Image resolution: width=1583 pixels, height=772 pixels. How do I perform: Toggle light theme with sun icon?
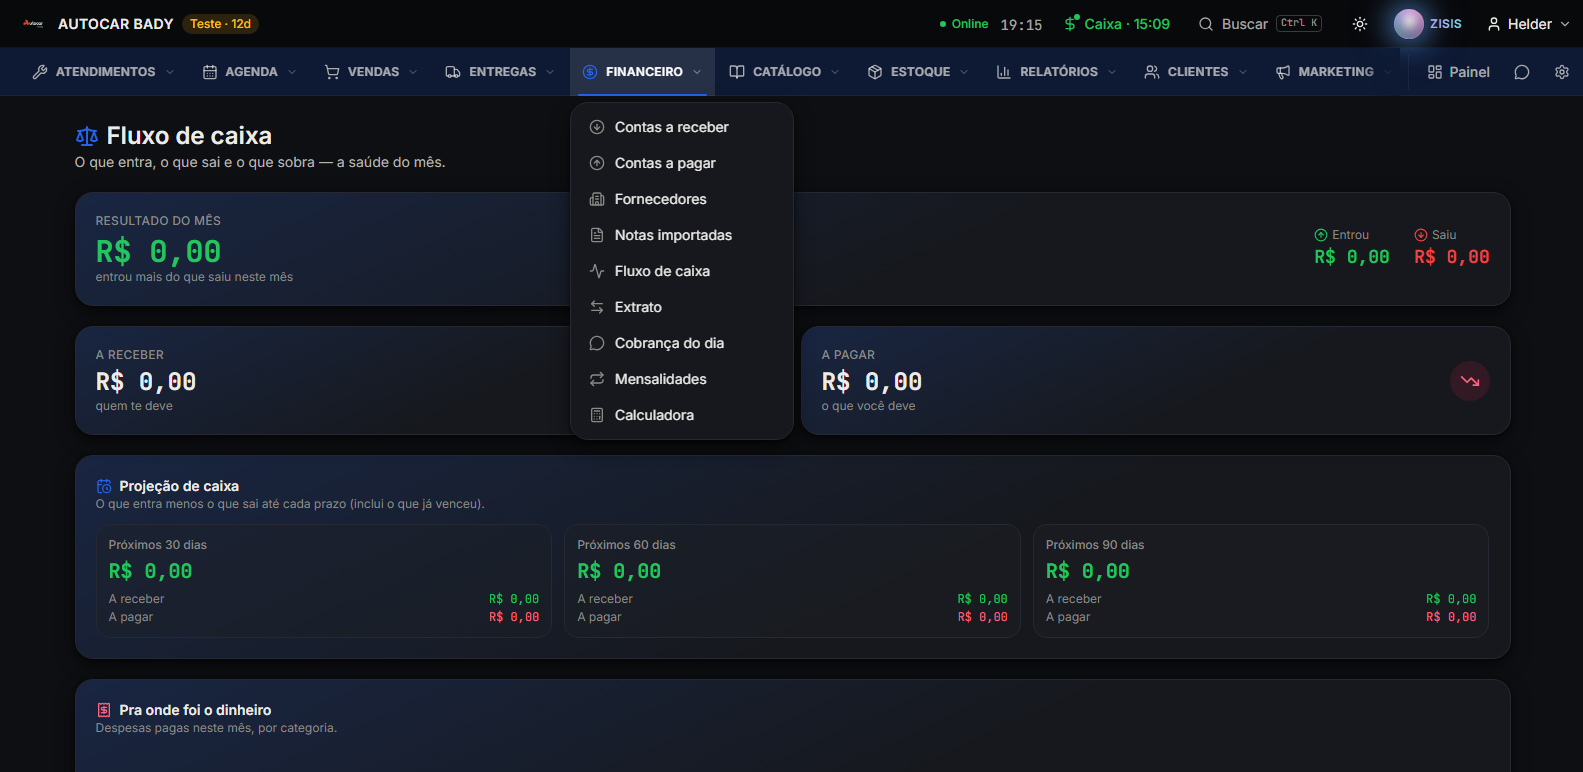click(1360, 24)
